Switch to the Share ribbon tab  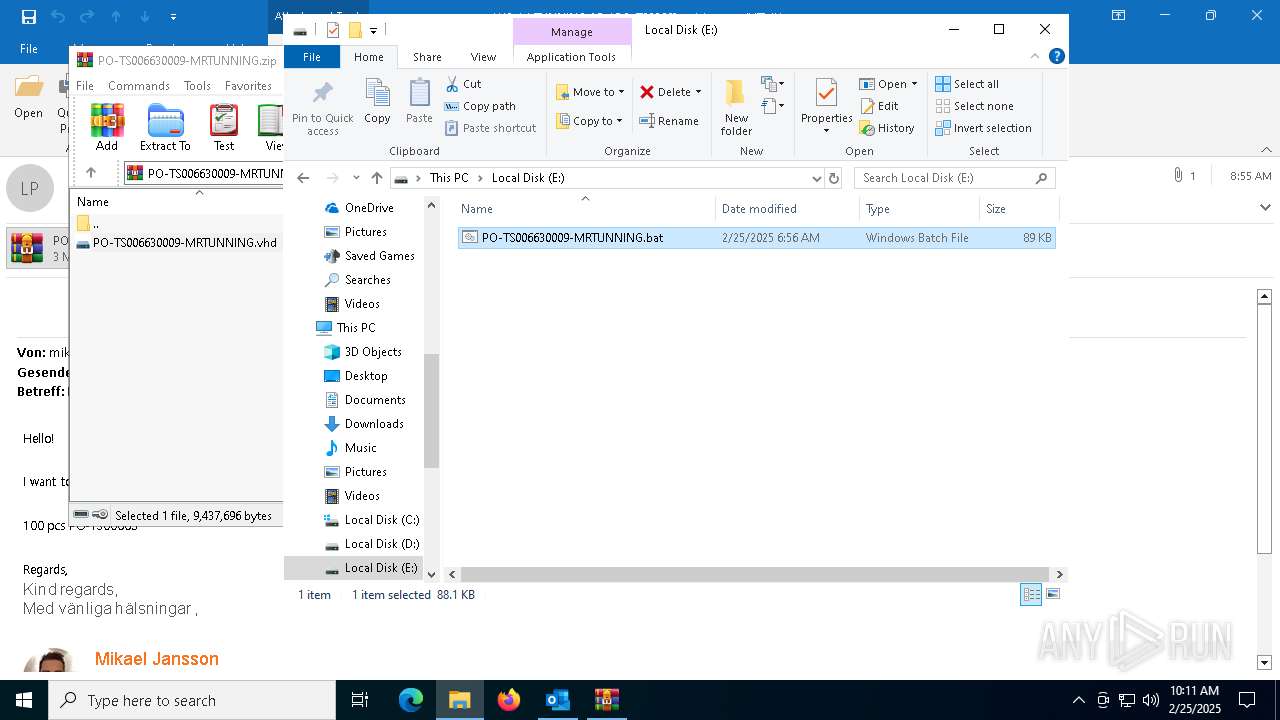point(427,57)
